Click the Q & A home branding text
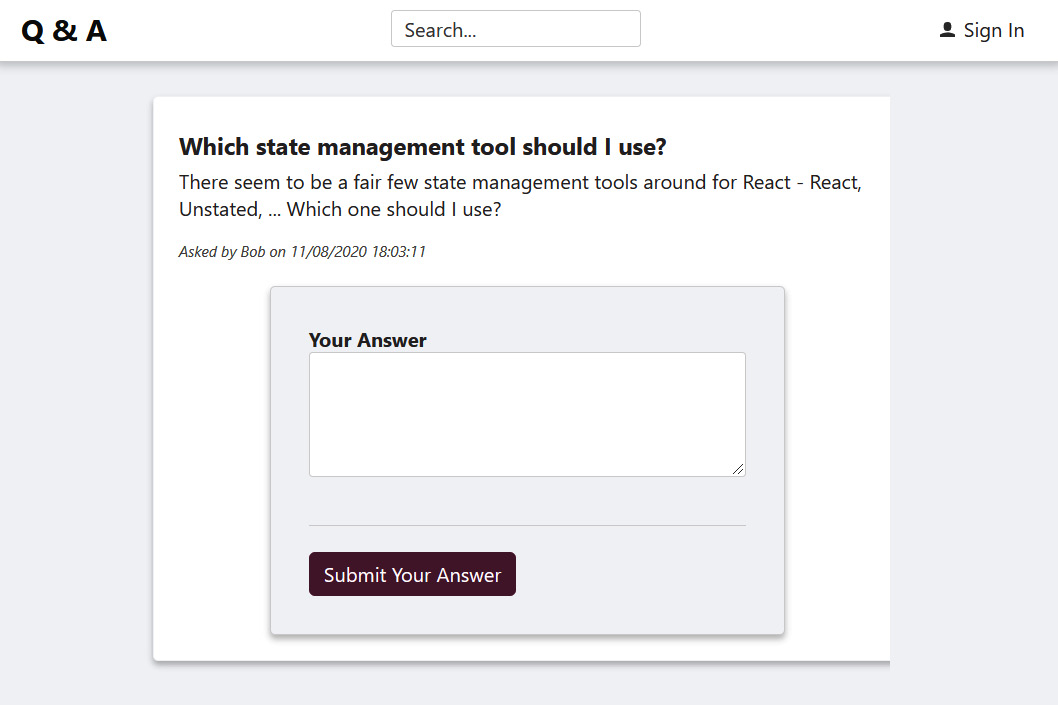The image size is (1058, 705). click(x=62, y=30)
